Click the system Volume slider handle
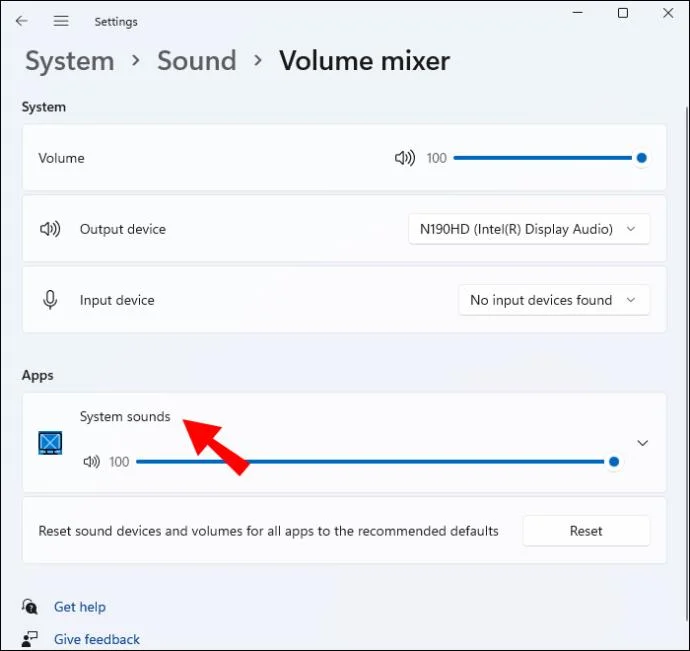 642,158
